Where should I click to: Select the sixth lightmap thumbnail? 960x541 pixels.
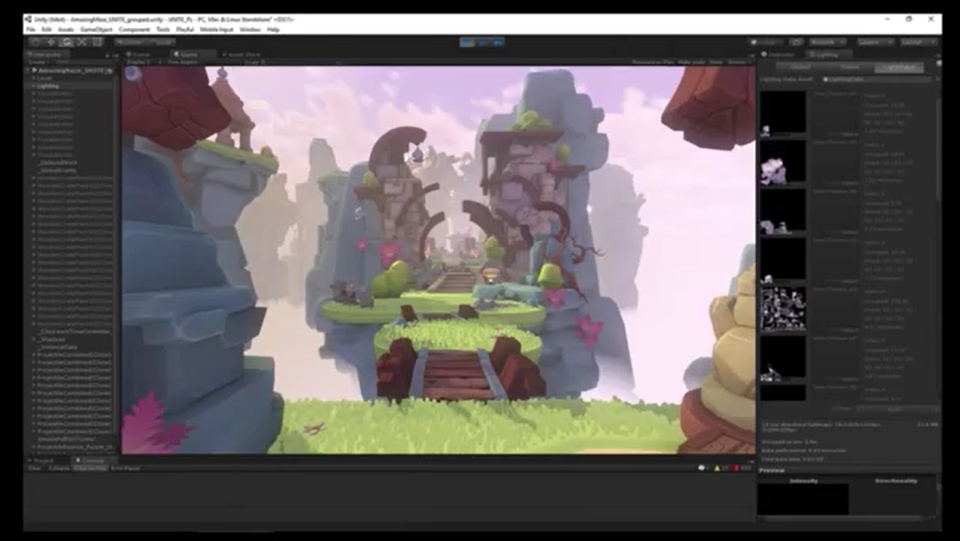783,358
